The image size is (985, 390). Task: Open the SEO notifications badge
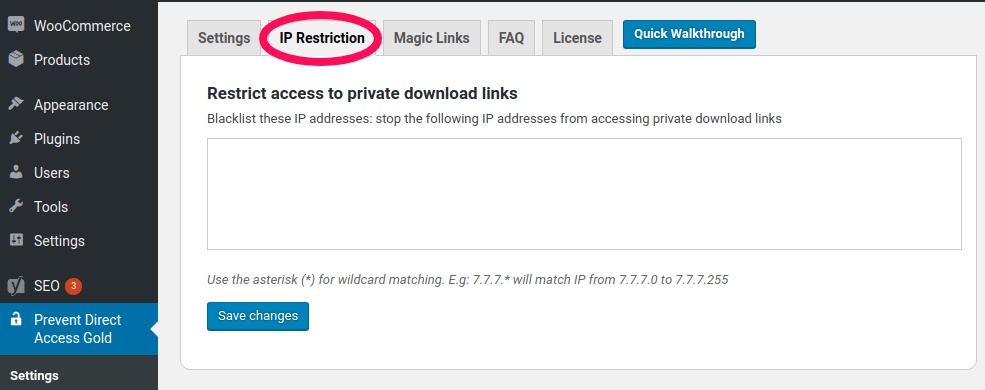[73, 286]
